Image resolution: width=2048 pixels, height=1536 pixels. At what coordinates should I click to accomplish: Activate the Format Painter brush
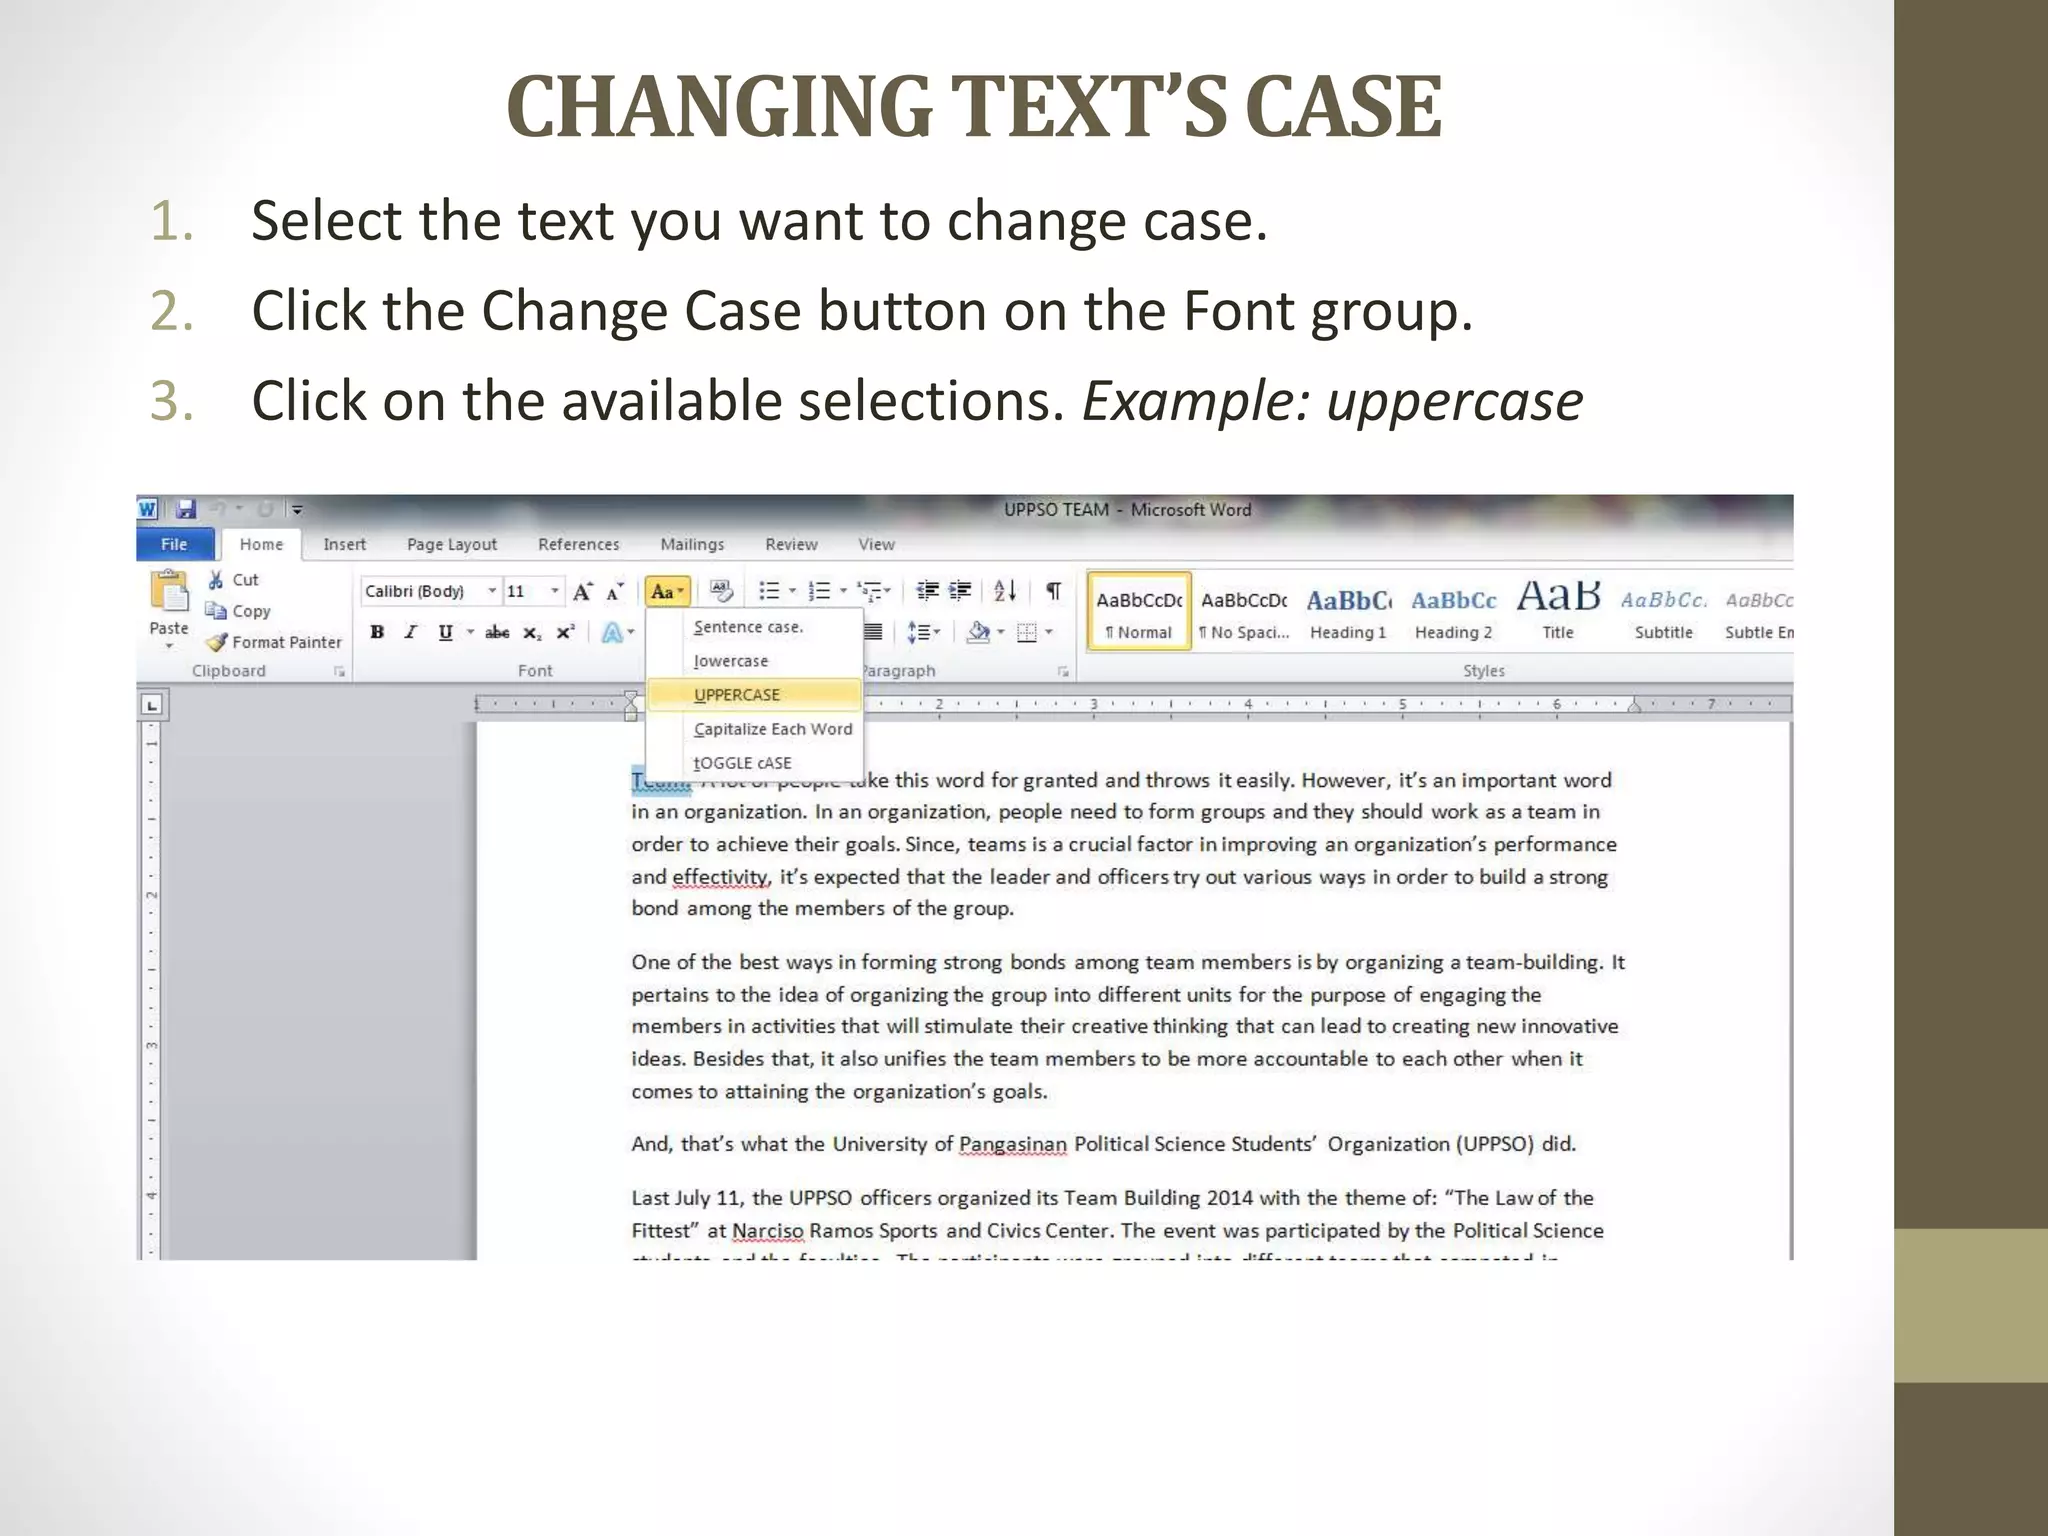274,642
